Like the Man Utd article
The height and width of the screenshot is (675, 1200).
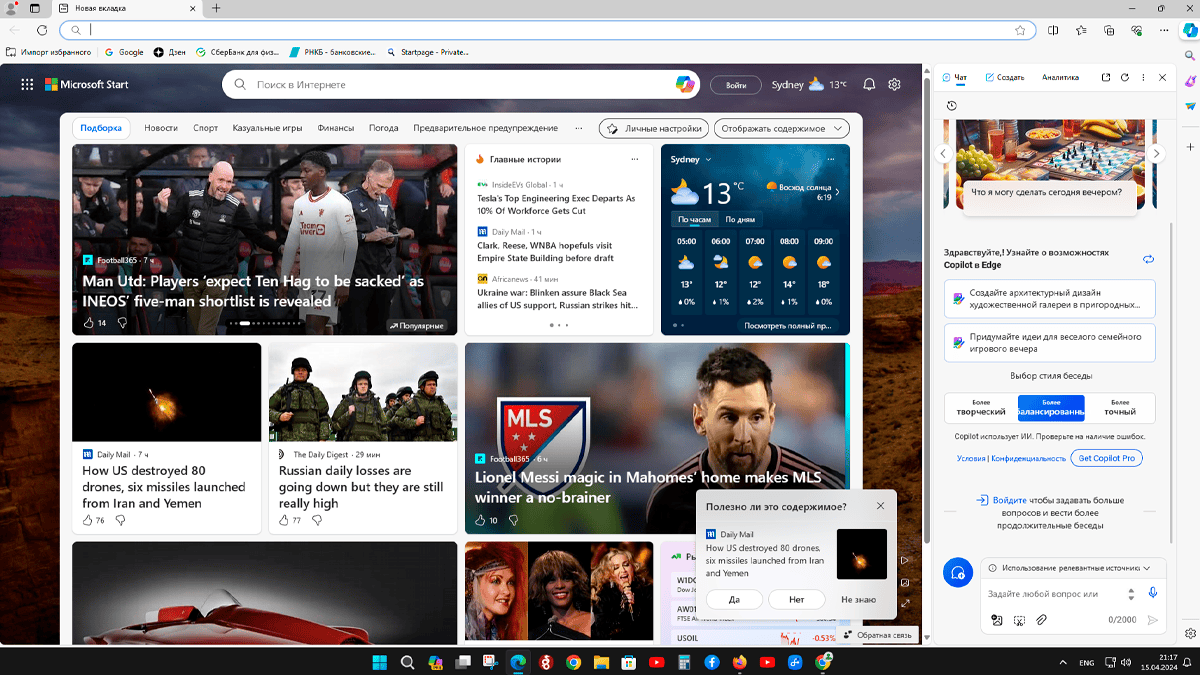(x=88, y=323)
